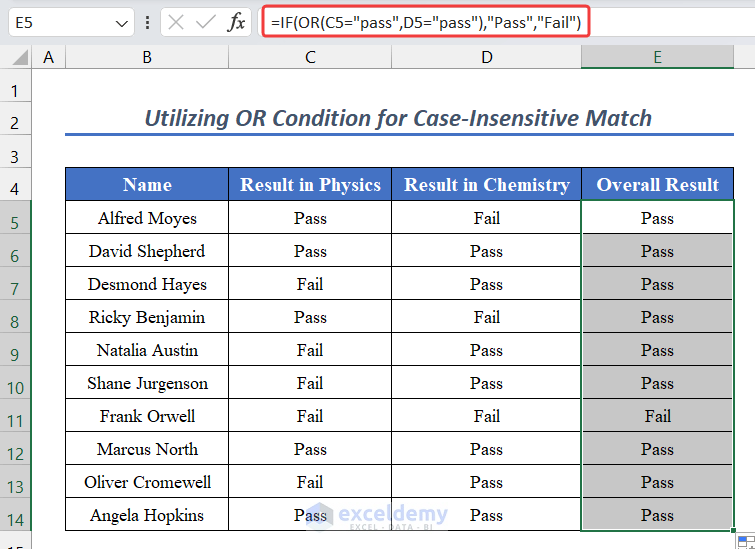Click the Name Box showing E5
The image size is (755, 549).
tap(60, 22)
